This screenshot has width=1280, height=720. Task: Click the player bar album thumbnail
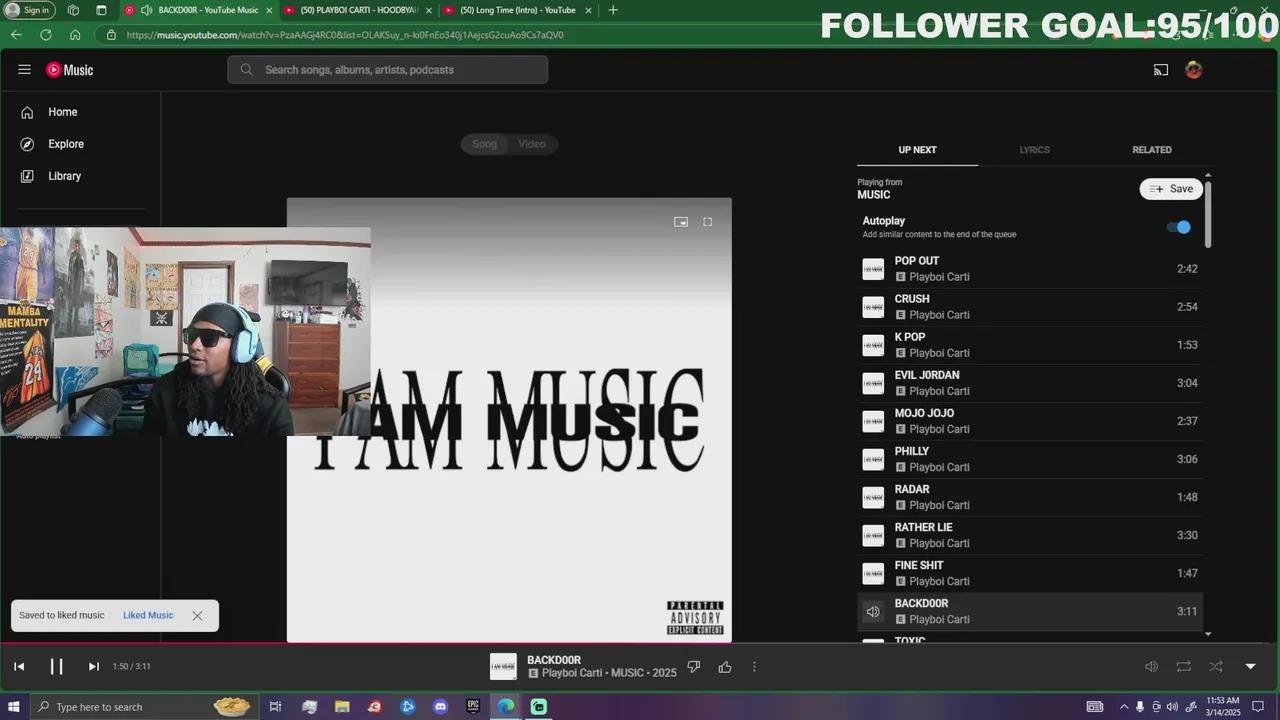tap(503, 667)
